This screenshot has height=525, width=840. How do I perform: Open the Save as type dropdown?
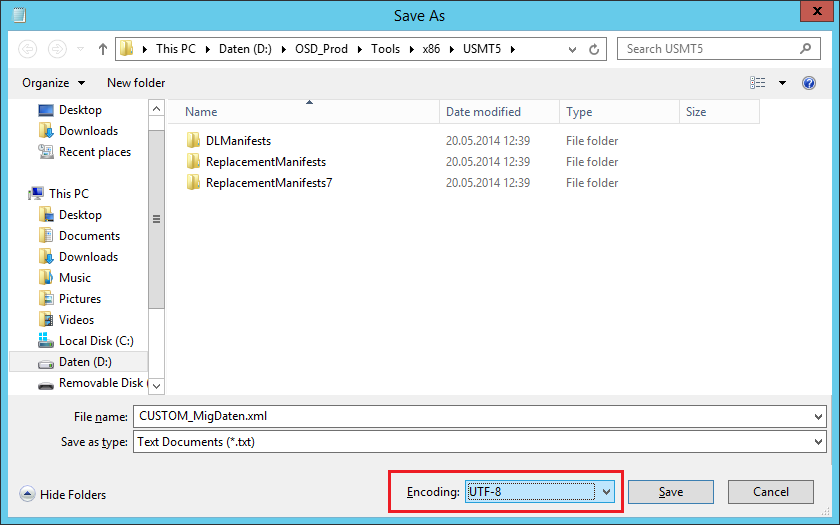819,441
